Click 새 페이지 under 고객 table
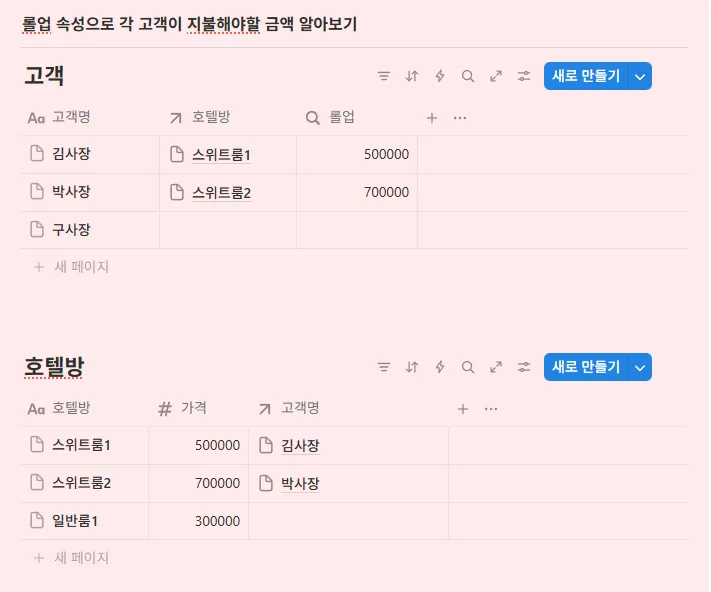The height and width of the screenshot is (592, 711). point(72,267)
